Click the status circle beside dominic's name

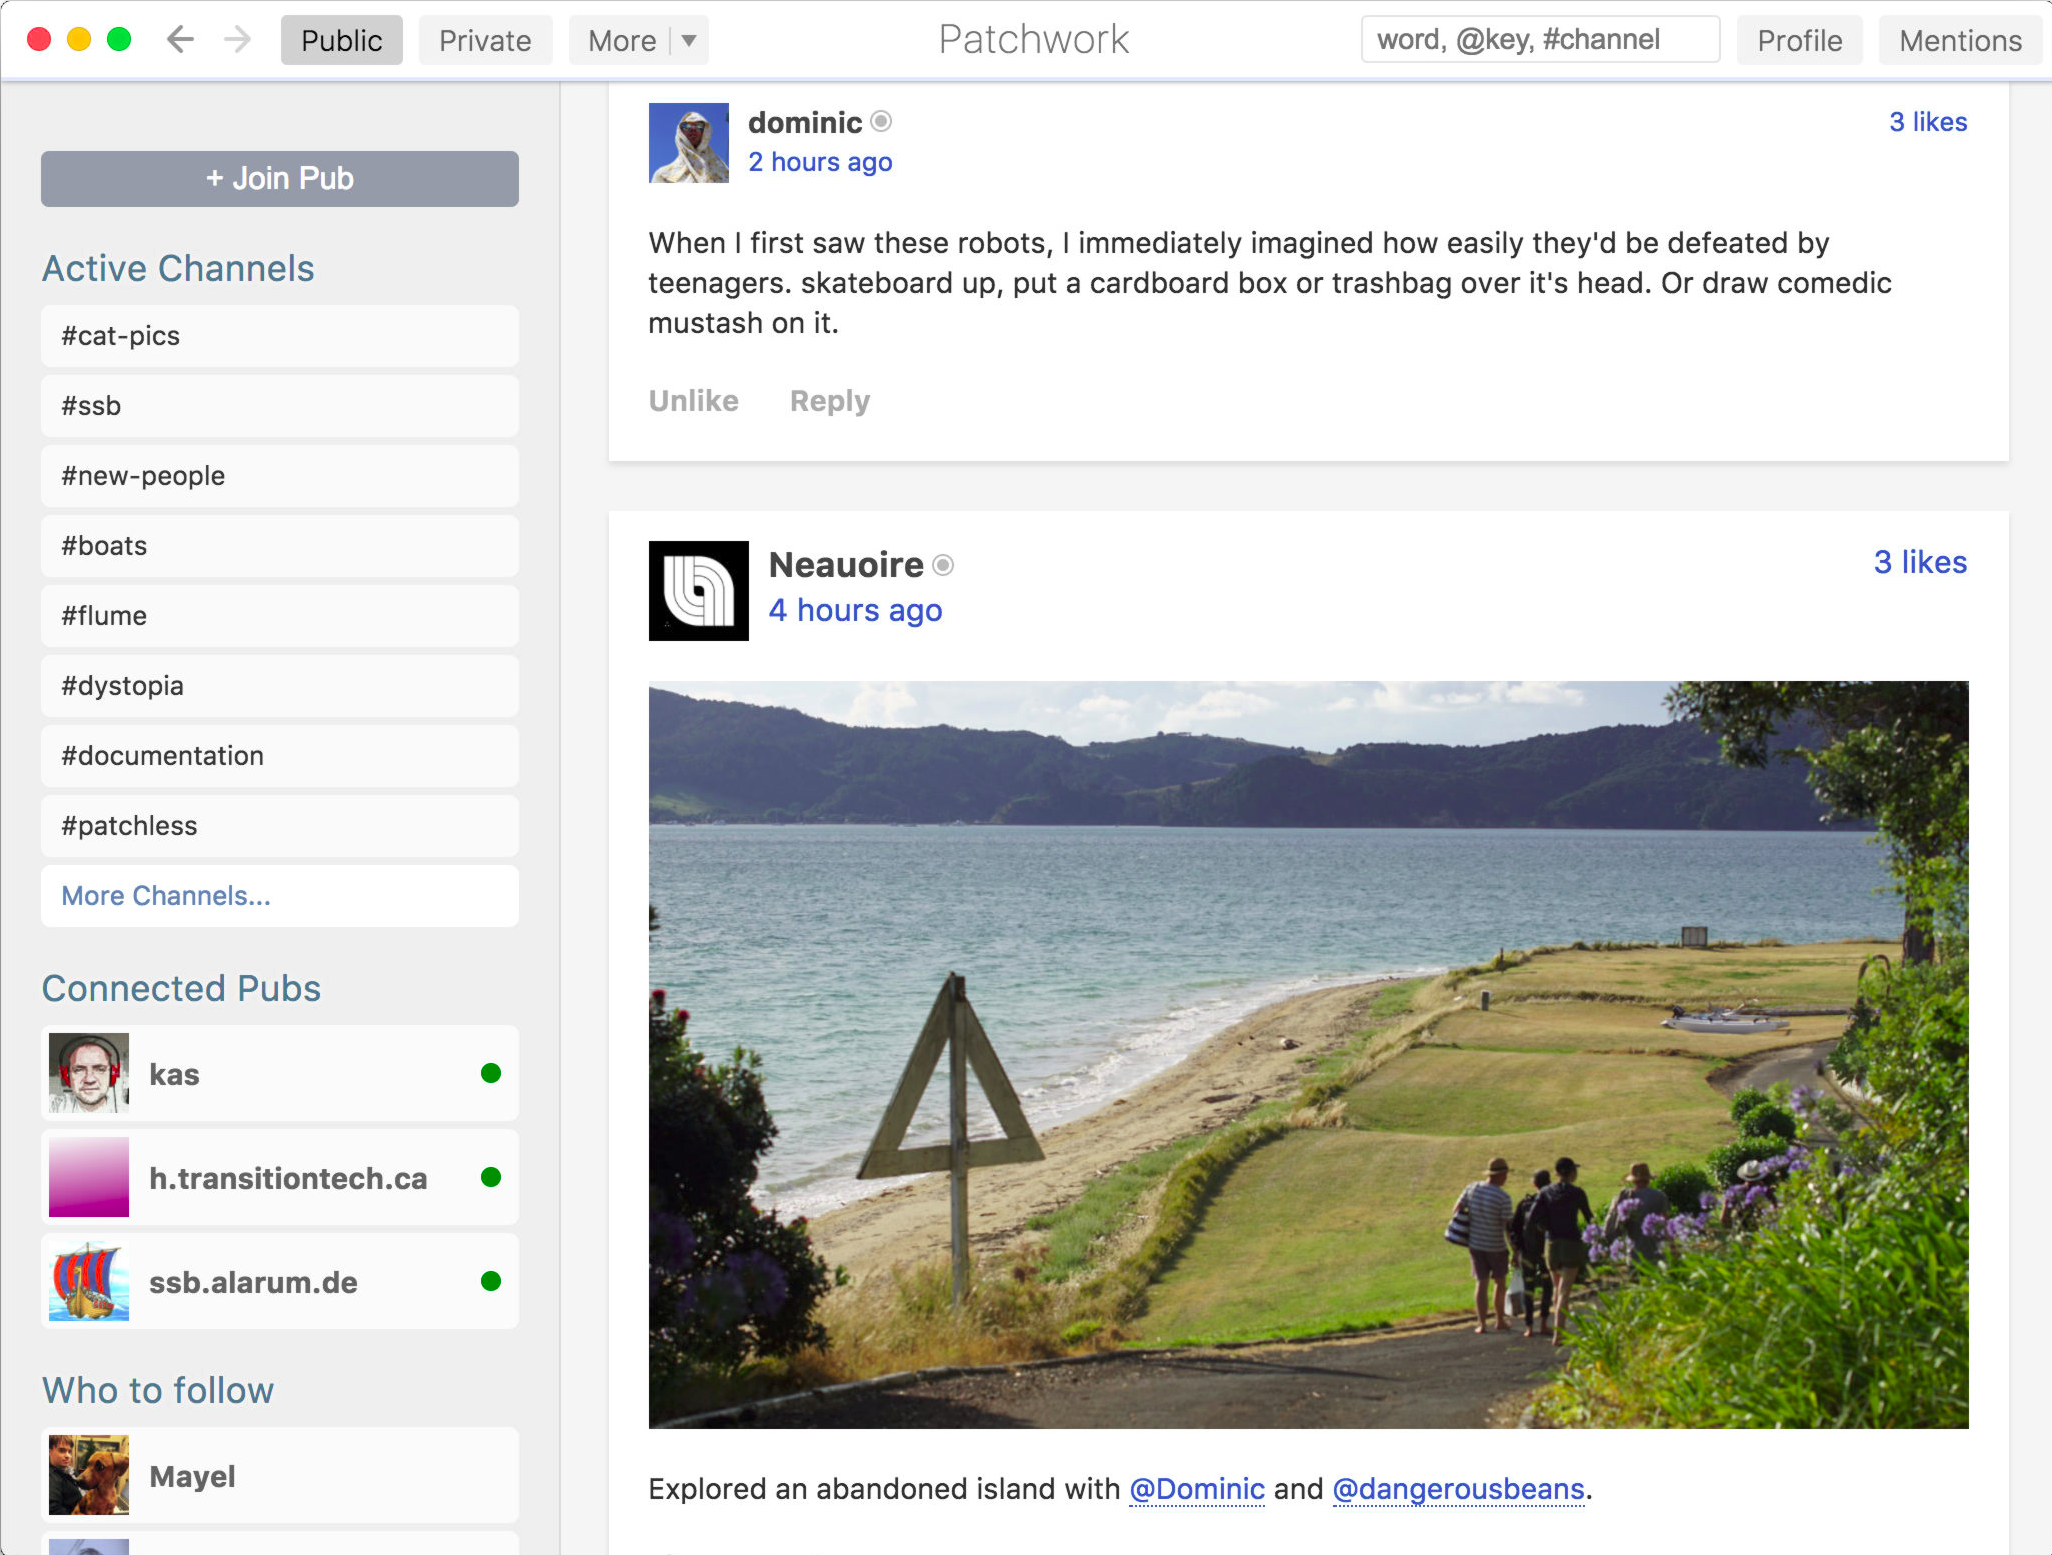[x=881, y=121]
